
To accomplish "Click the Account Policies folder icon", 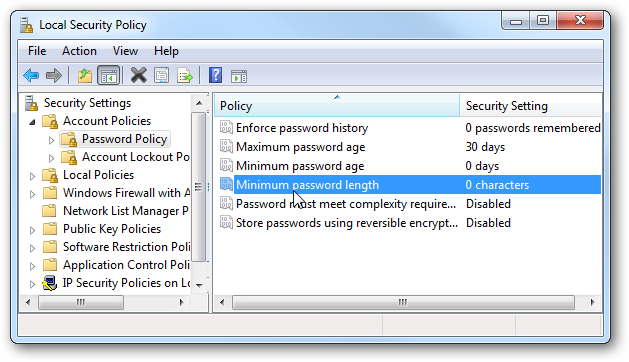I will (x=50, y=121).
